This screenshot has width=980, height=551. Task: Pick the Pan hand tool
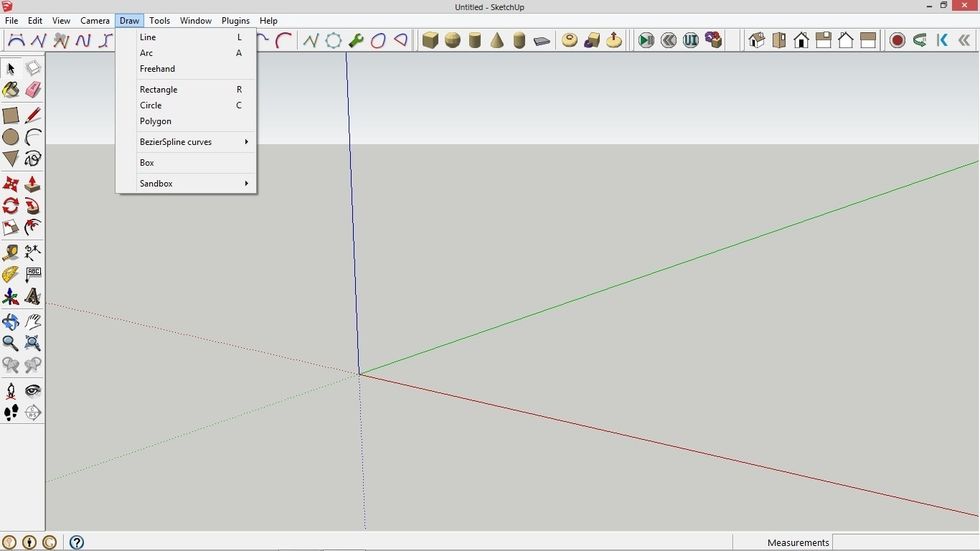coord(32,322)
